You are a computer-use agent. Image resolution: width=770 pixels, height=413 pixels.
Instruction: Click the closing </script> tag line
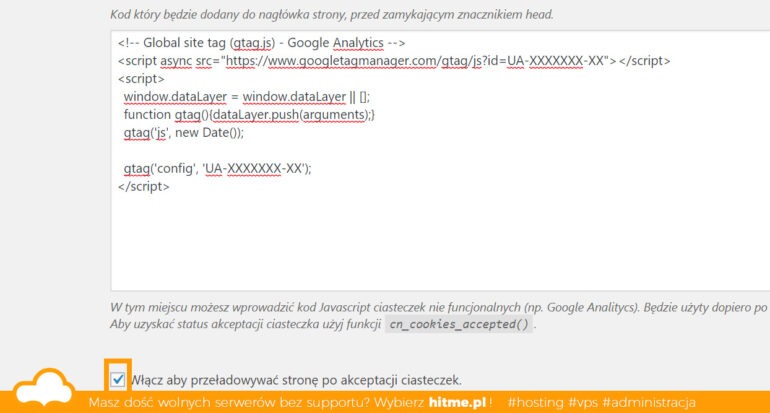(144, 187)
